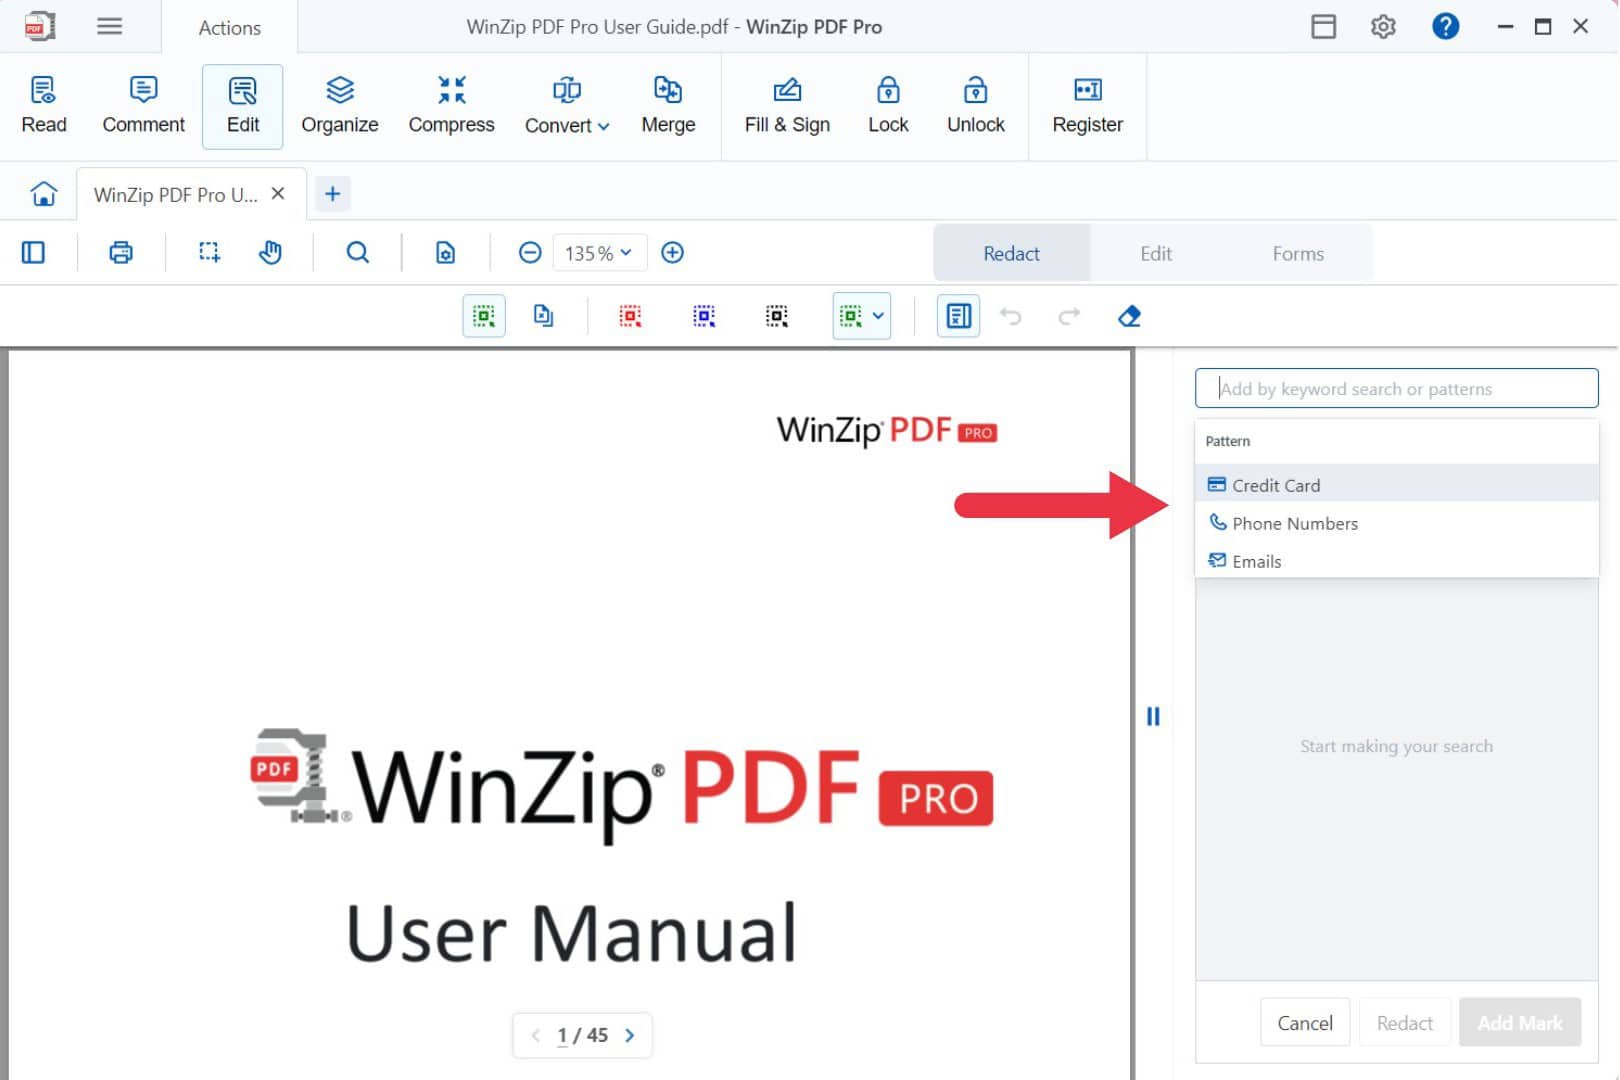Add a new tab with plus button
The image size is (1620, 1080).
(333, 193)
